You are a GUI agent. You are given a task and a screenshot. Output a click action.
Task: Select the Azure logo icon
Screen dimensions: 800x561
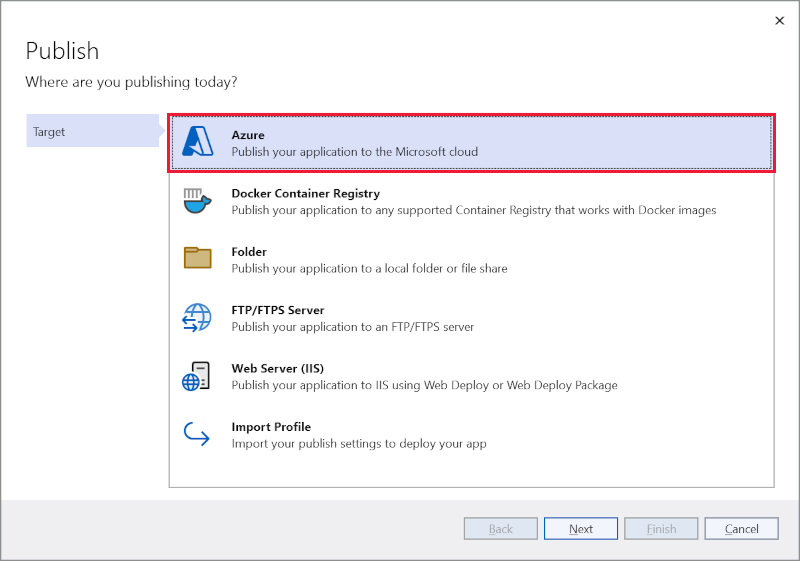point(197,141)
